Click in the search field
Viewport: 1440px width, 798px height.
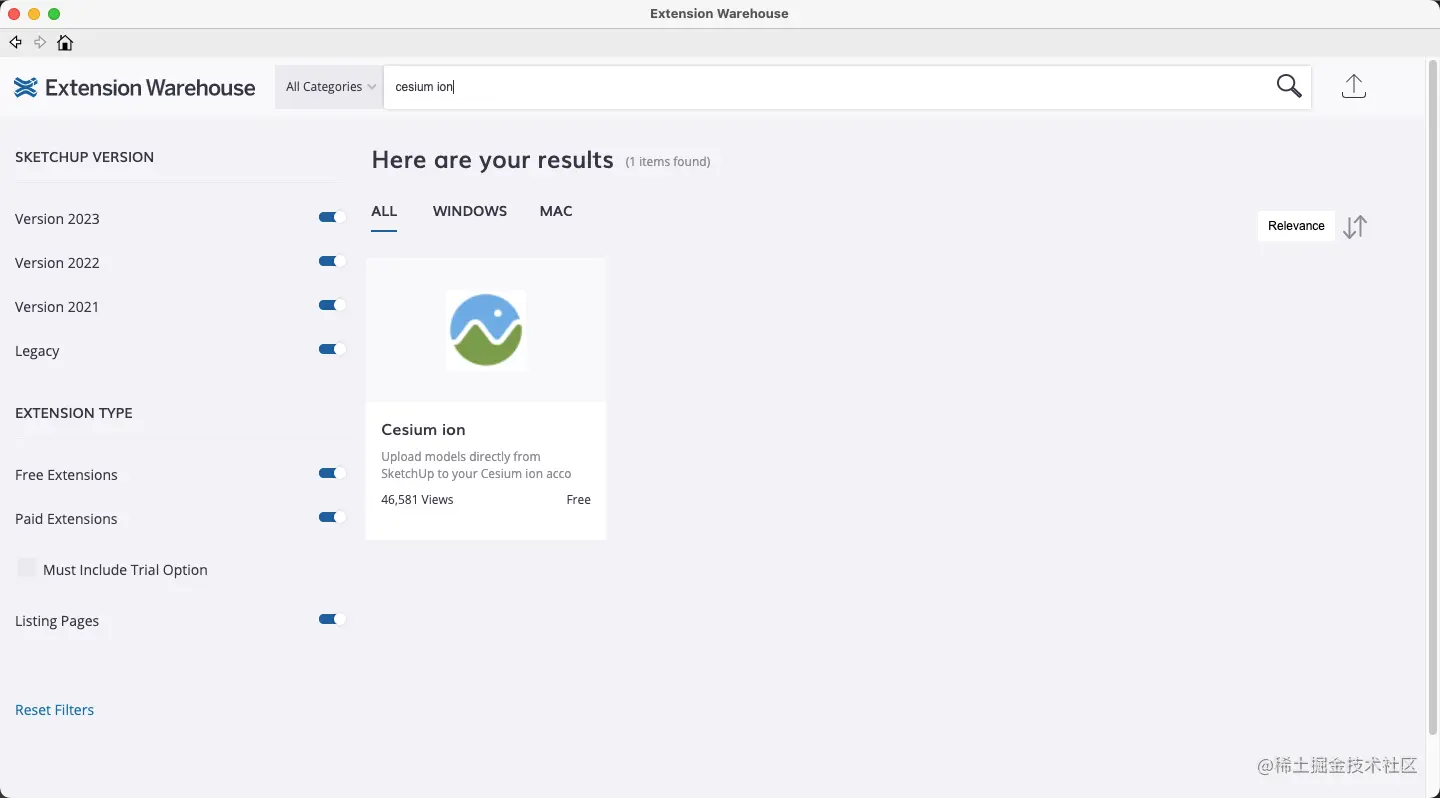pos(830,87)
